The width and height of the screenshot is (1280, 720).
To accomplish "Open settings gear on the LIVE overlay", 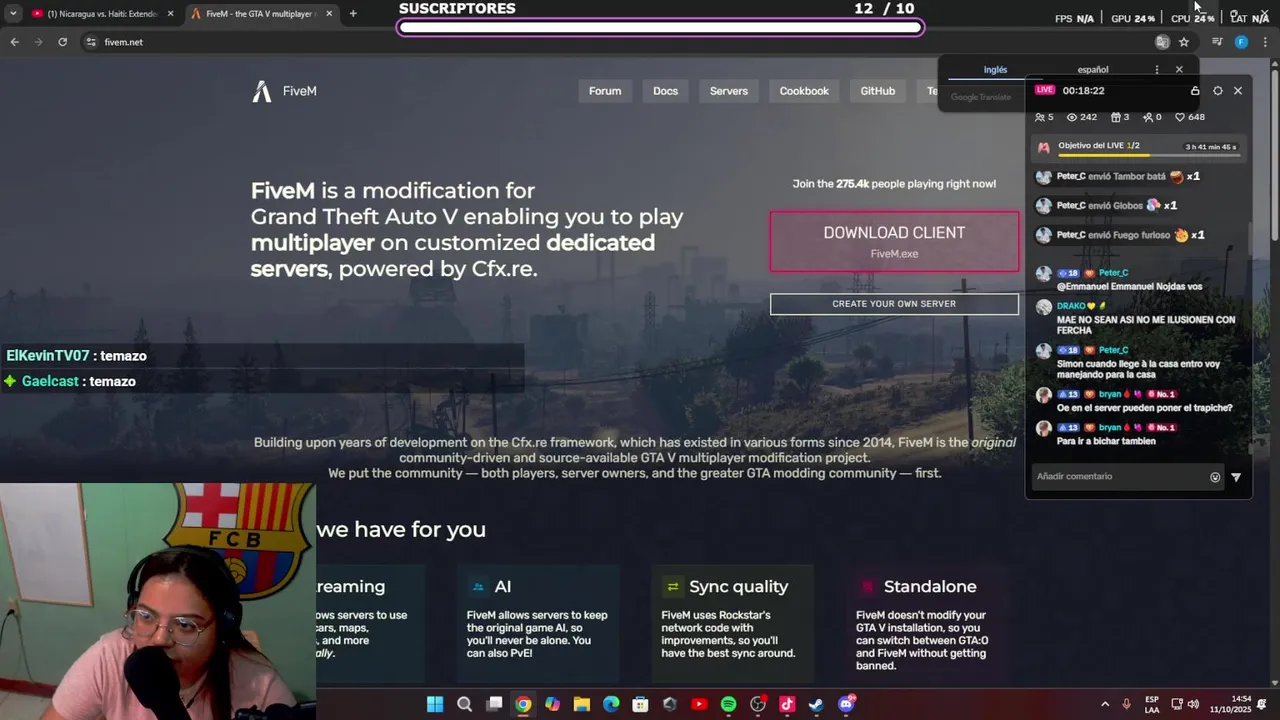I will point(1217,91).
